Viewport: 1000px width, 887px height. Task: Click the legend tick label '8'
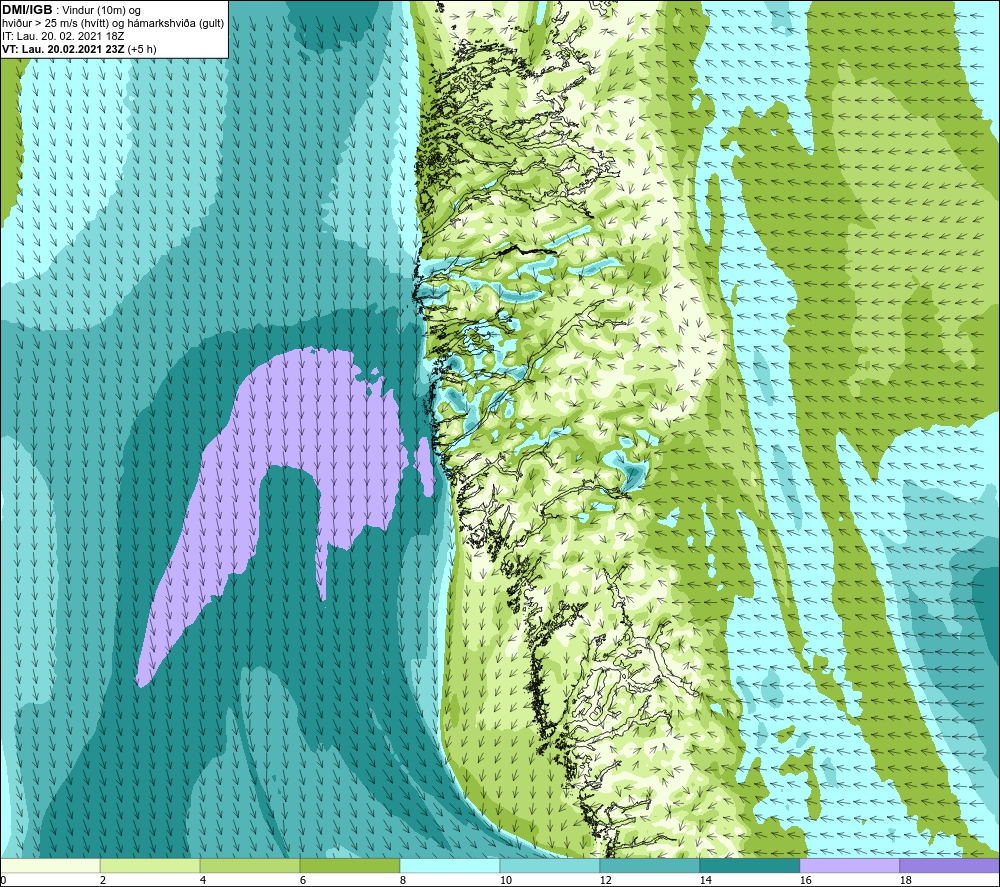(x=402, y=880)
